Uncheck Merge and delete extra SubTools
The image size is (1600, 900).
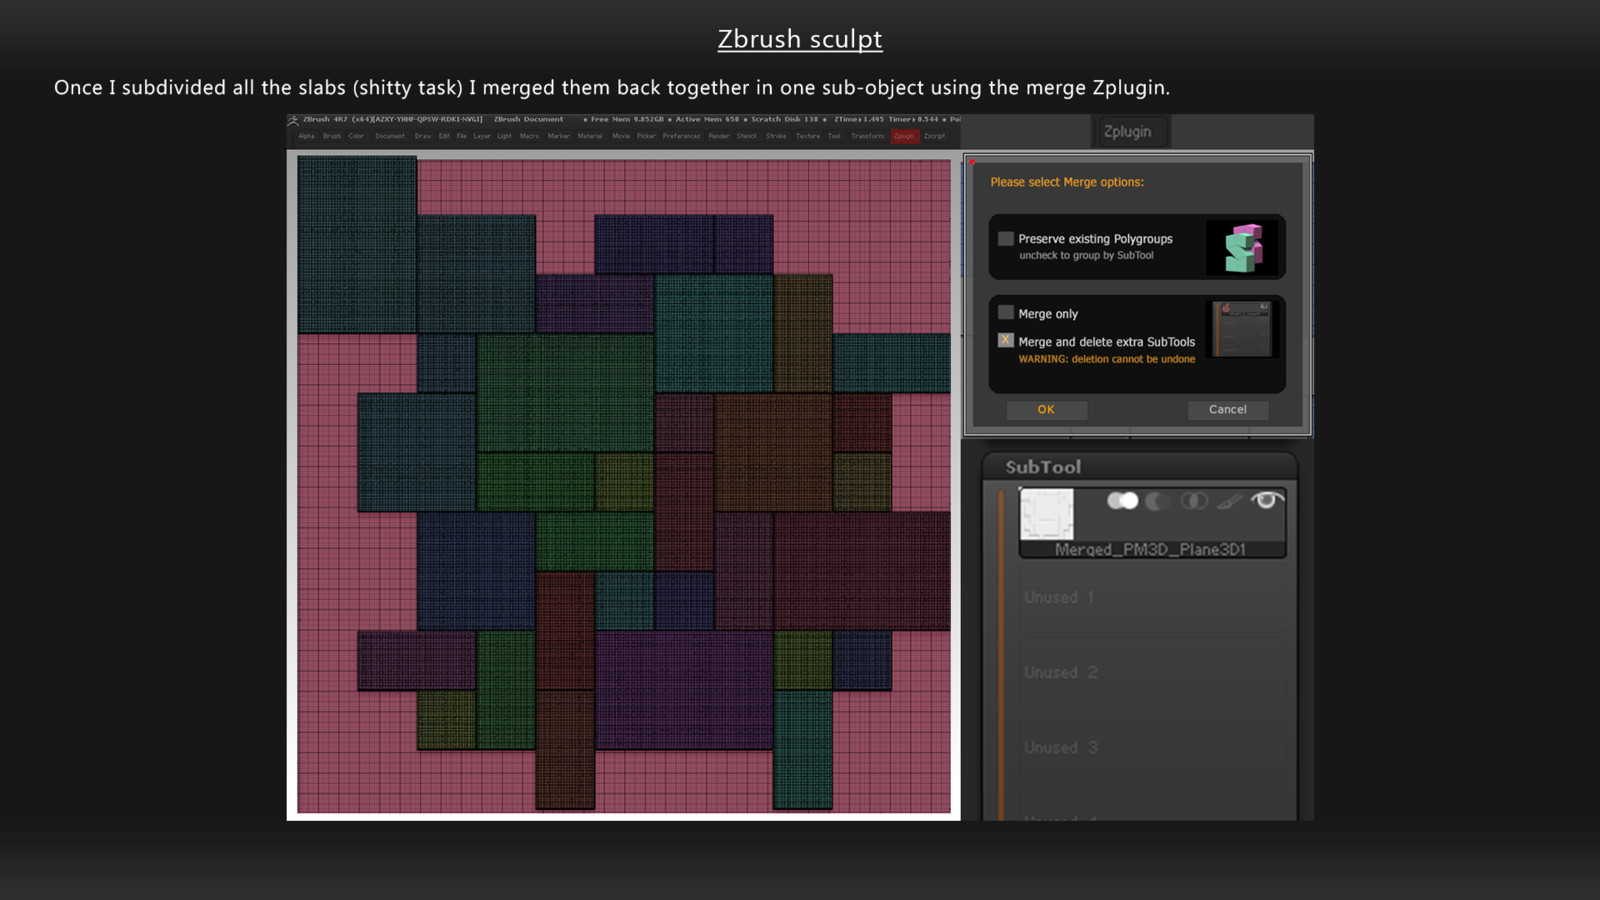(x=1006, y=341)
